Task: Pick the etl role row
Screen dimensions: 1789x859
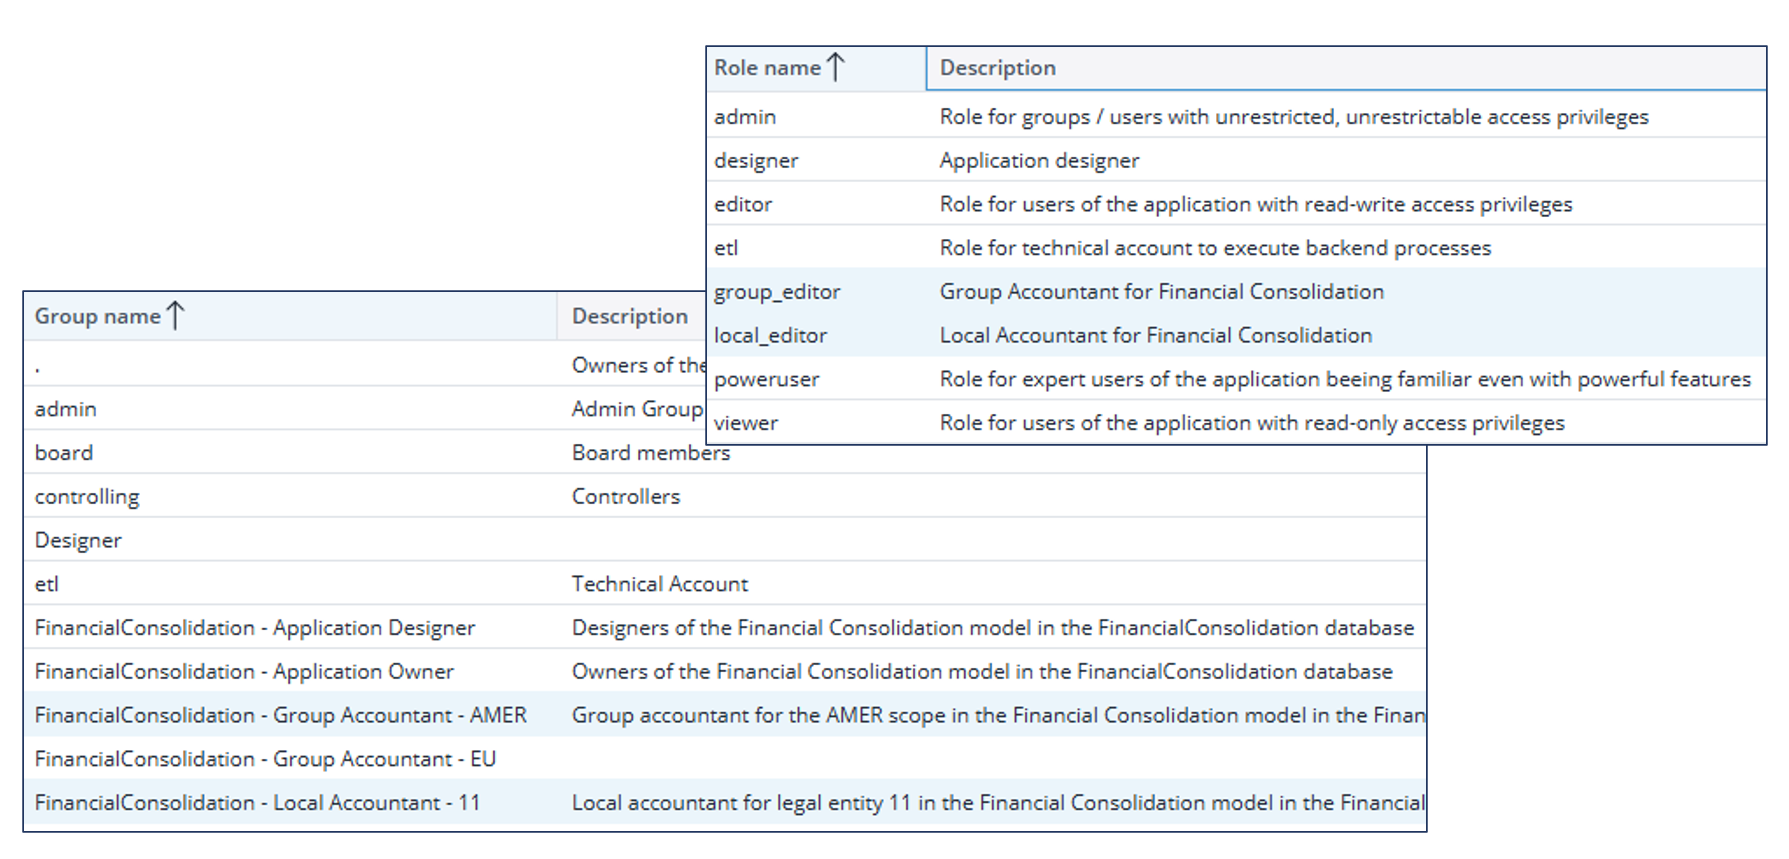Action: pyautogui.click(x=1236, y=248)
